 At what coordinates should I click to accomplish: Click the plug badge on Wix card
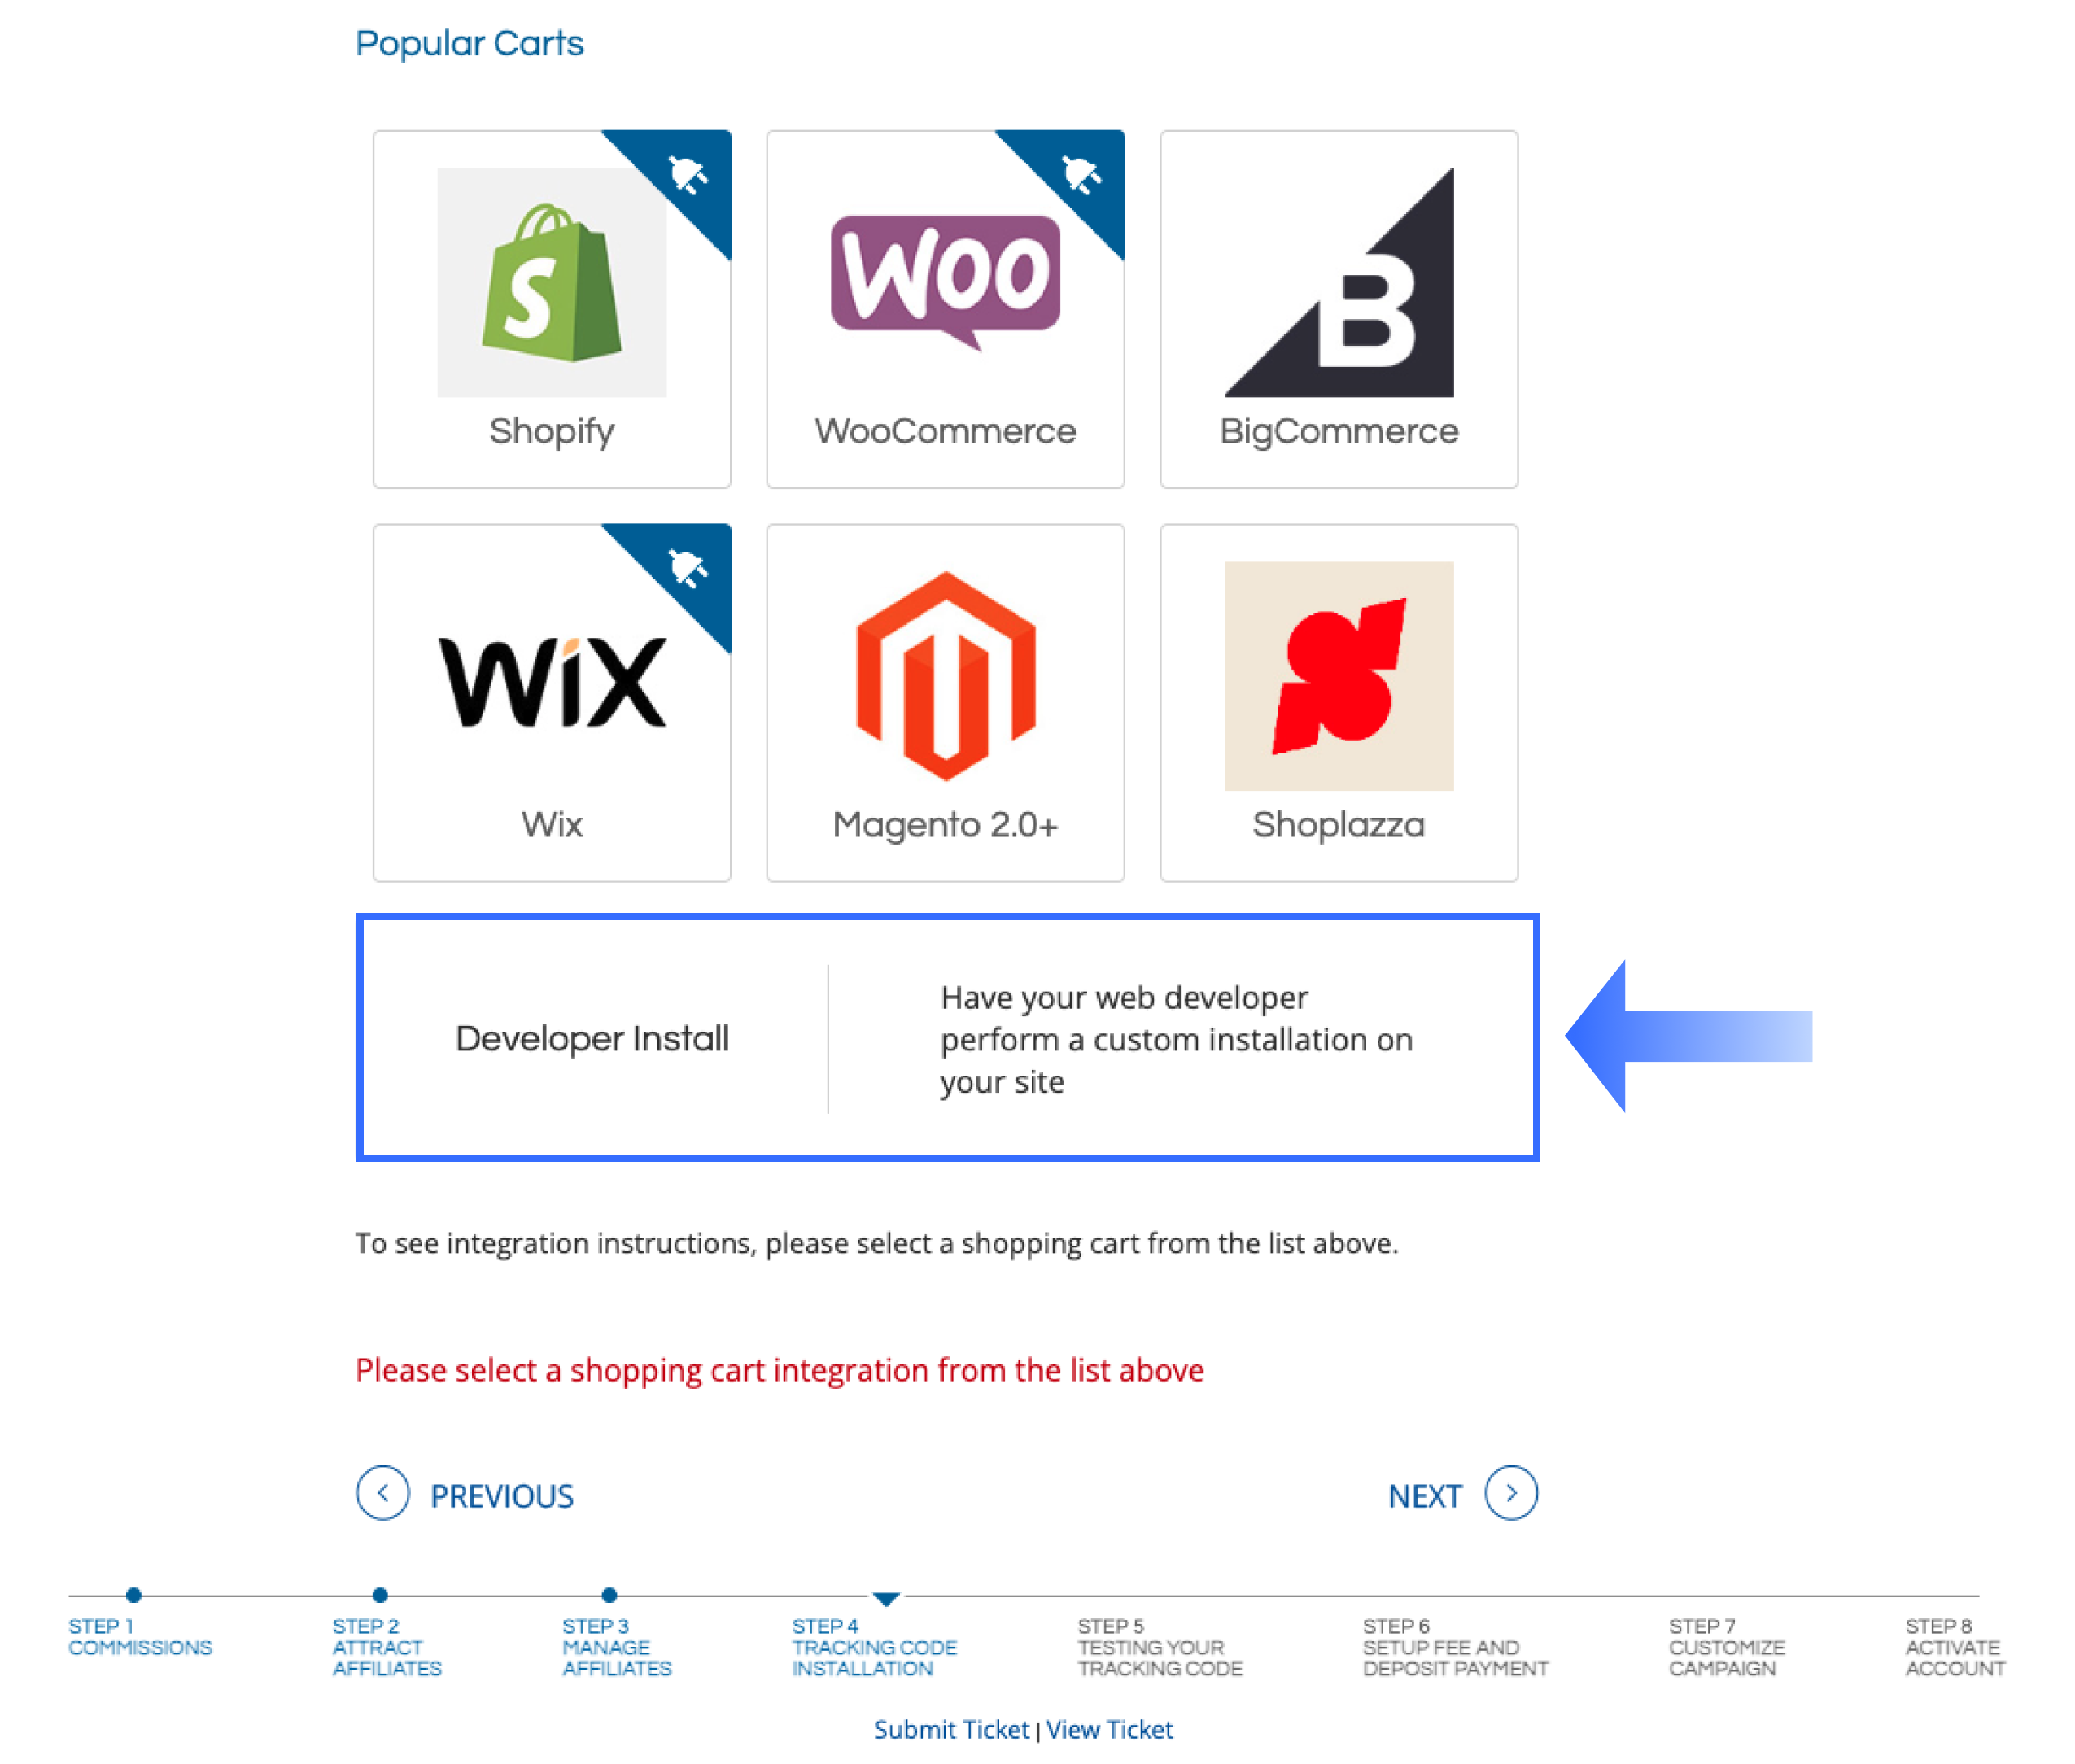point(687,568)
